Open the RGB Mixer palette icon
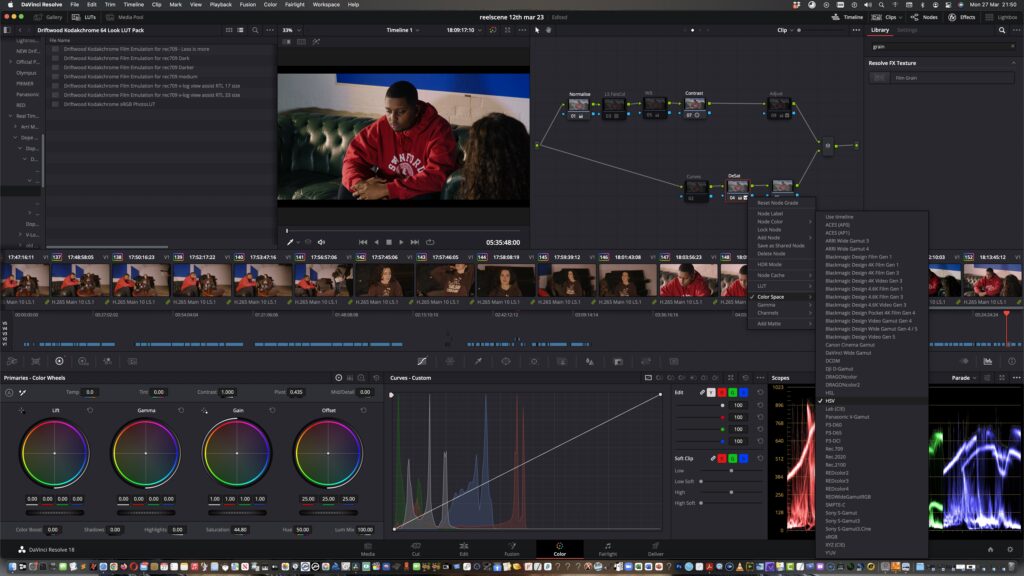Screen dimensions: 1024x576 click(x=106, y=361)
